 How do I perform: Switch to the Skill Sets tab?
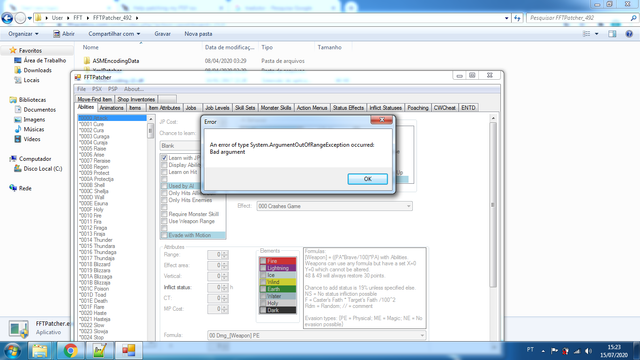pos(245,108)
